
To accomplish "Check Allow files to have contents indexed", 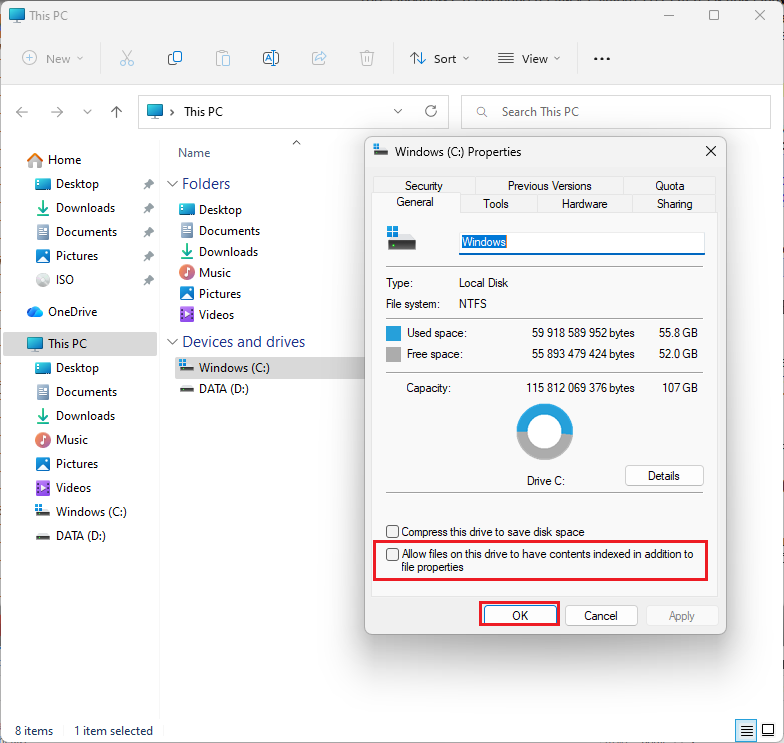I will tap(393, 554).
